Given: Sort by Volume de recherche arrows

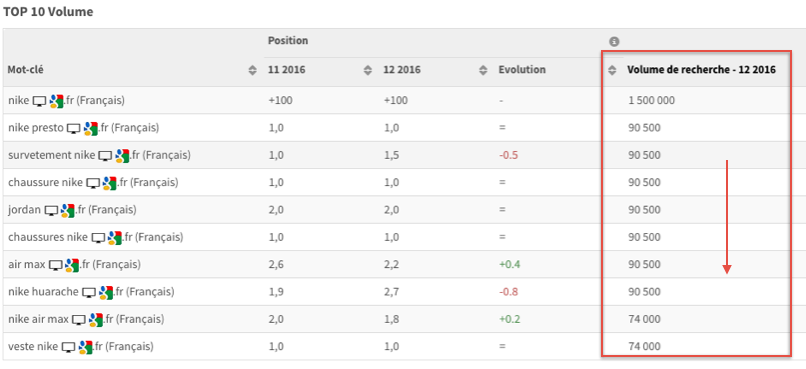Looking at the screenshot, I should point(612,71).
